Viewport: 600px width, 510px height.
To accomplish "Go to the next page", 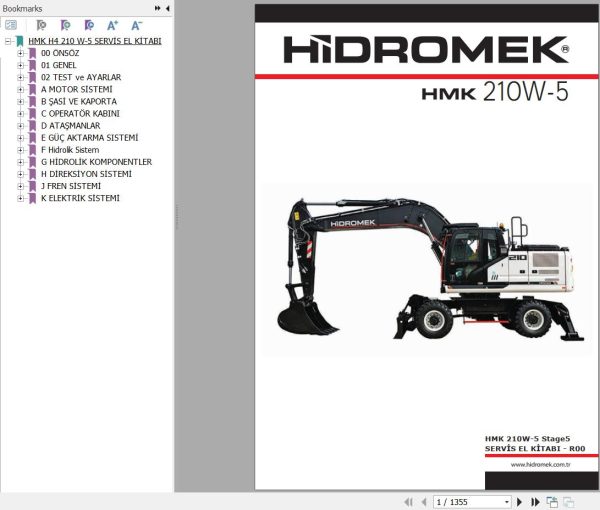I will click(x=519, y=502).
